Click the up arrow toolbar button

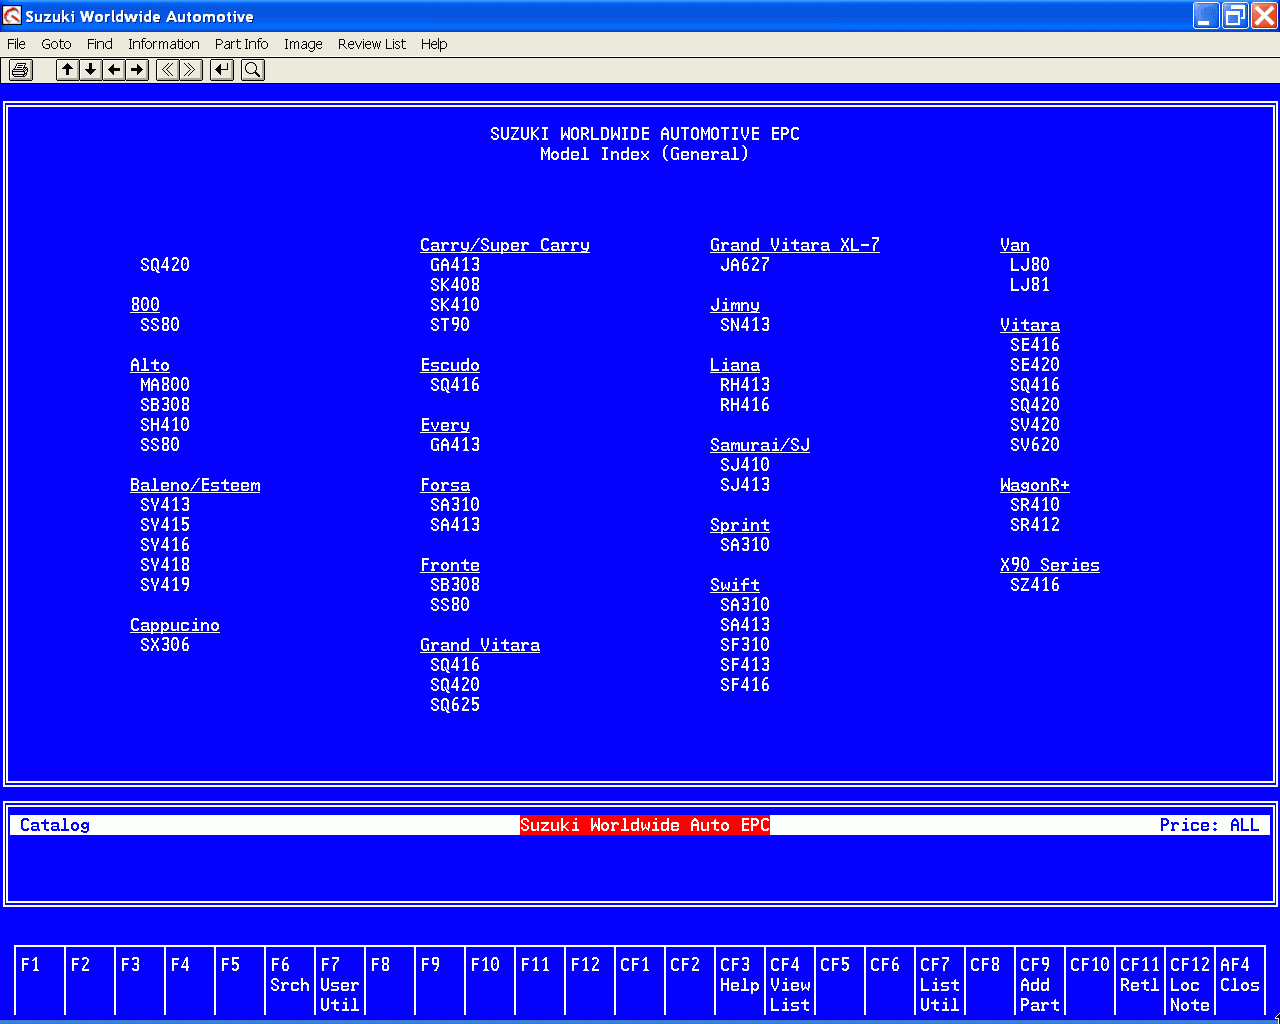pos(67,70)
